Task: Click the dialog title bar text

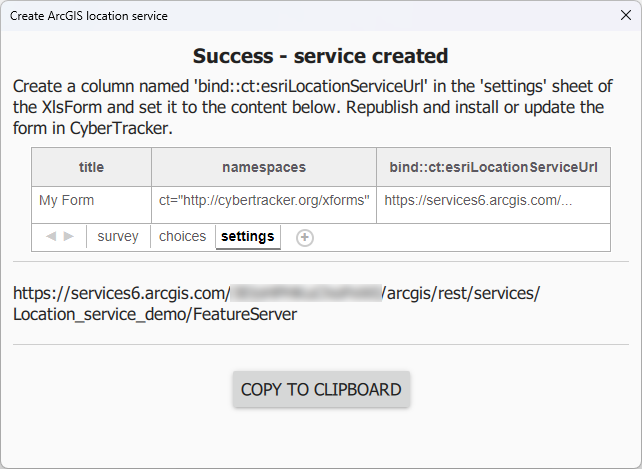Action: click(x=89, y=16)
